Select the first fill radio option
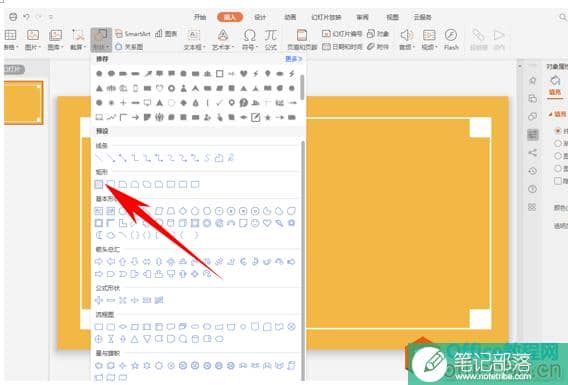 (x=558, y=131)
